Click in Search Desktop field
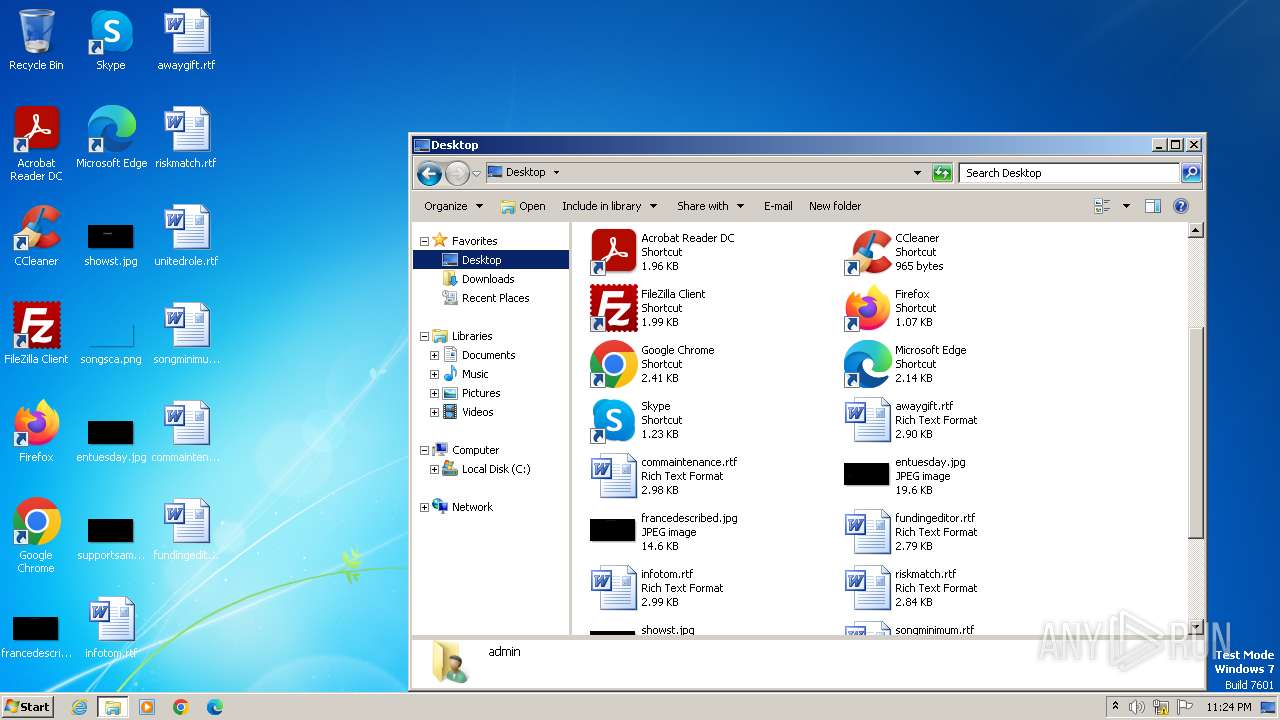The width and height of the screenshot is (1280, 720). (x=1069, y=173)
